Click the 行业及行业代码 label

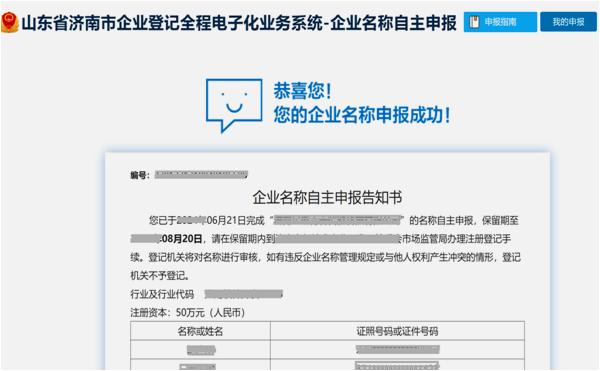162,294
